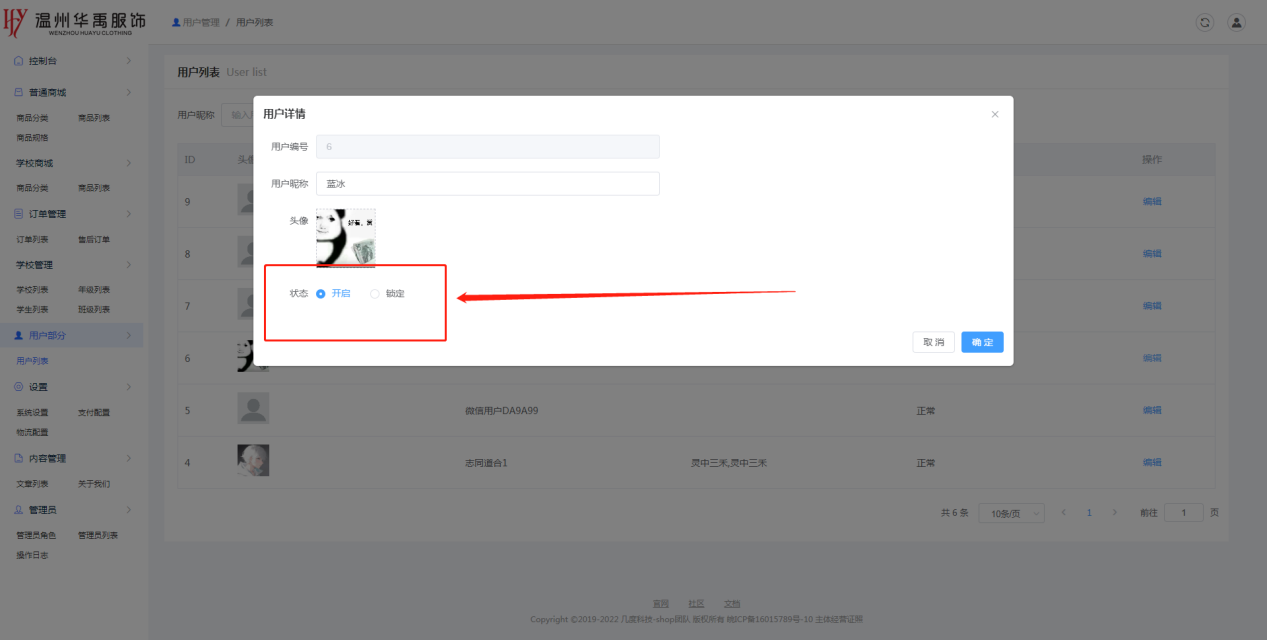Click the refresh icon in top header

click(1205, 22)
